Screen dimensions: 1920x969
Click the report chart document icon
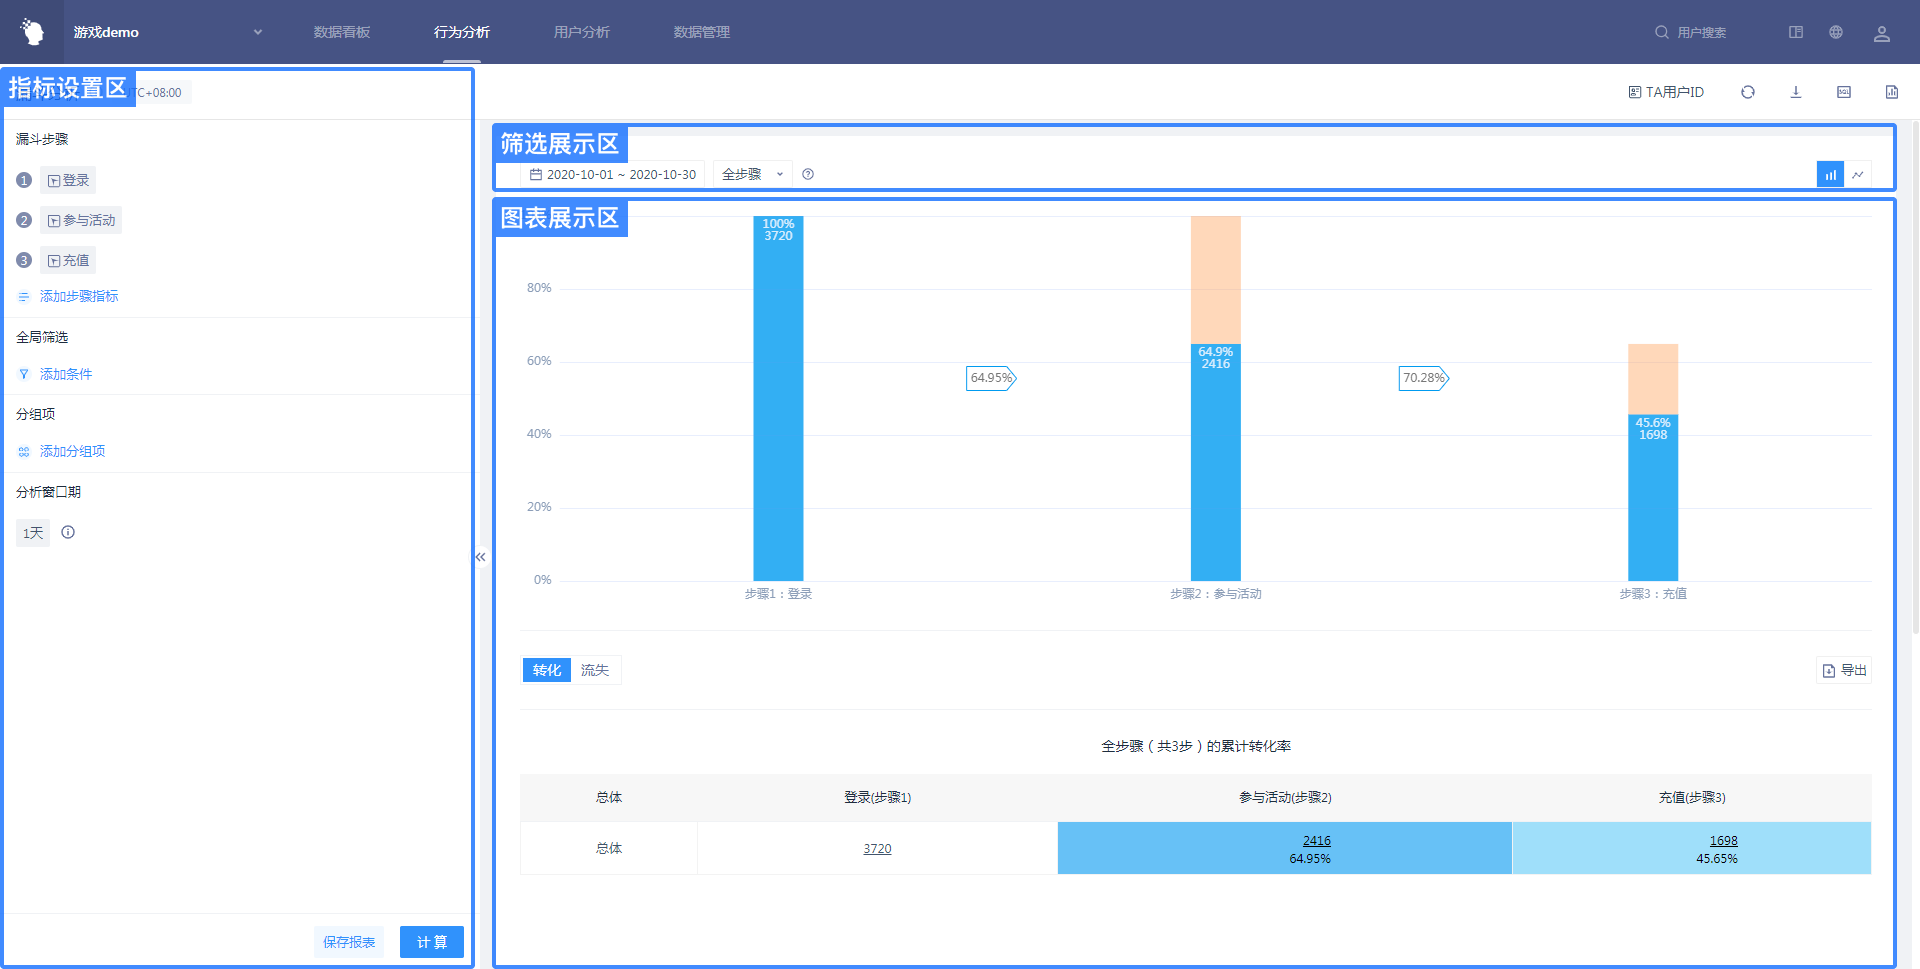coord(1891,92)
